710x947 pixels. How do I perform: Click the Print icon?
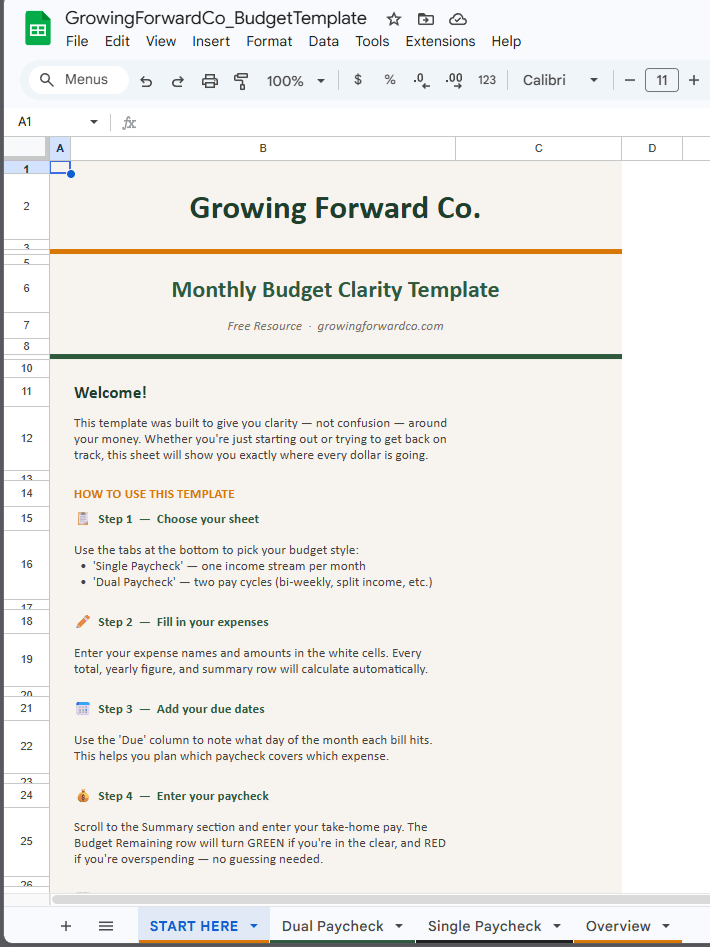(209, 80)
